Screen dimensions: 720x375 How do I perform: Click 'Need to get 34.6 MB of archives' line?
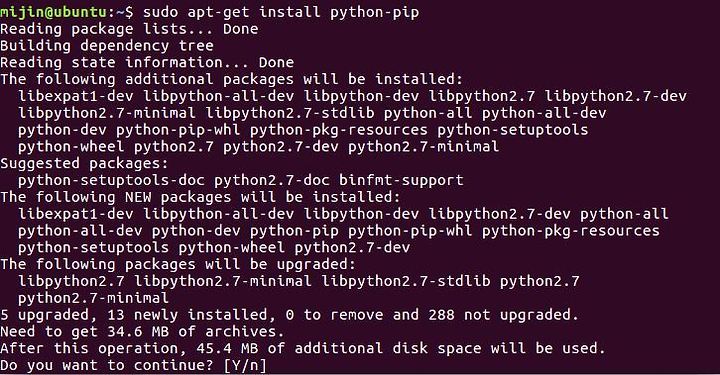[142, 331]
